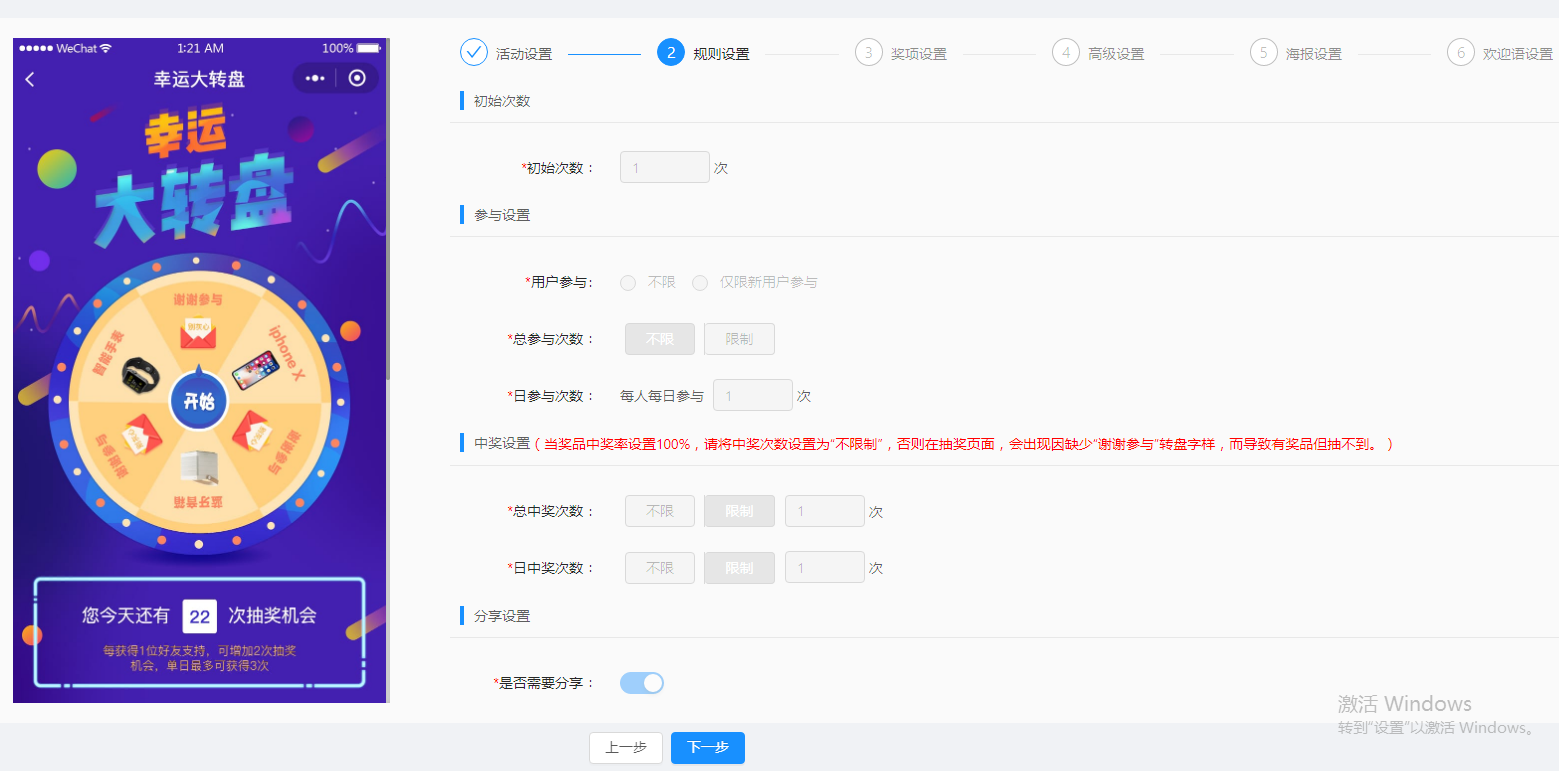Click the smartwatch prize image on wheel

(x=141, y=375)
